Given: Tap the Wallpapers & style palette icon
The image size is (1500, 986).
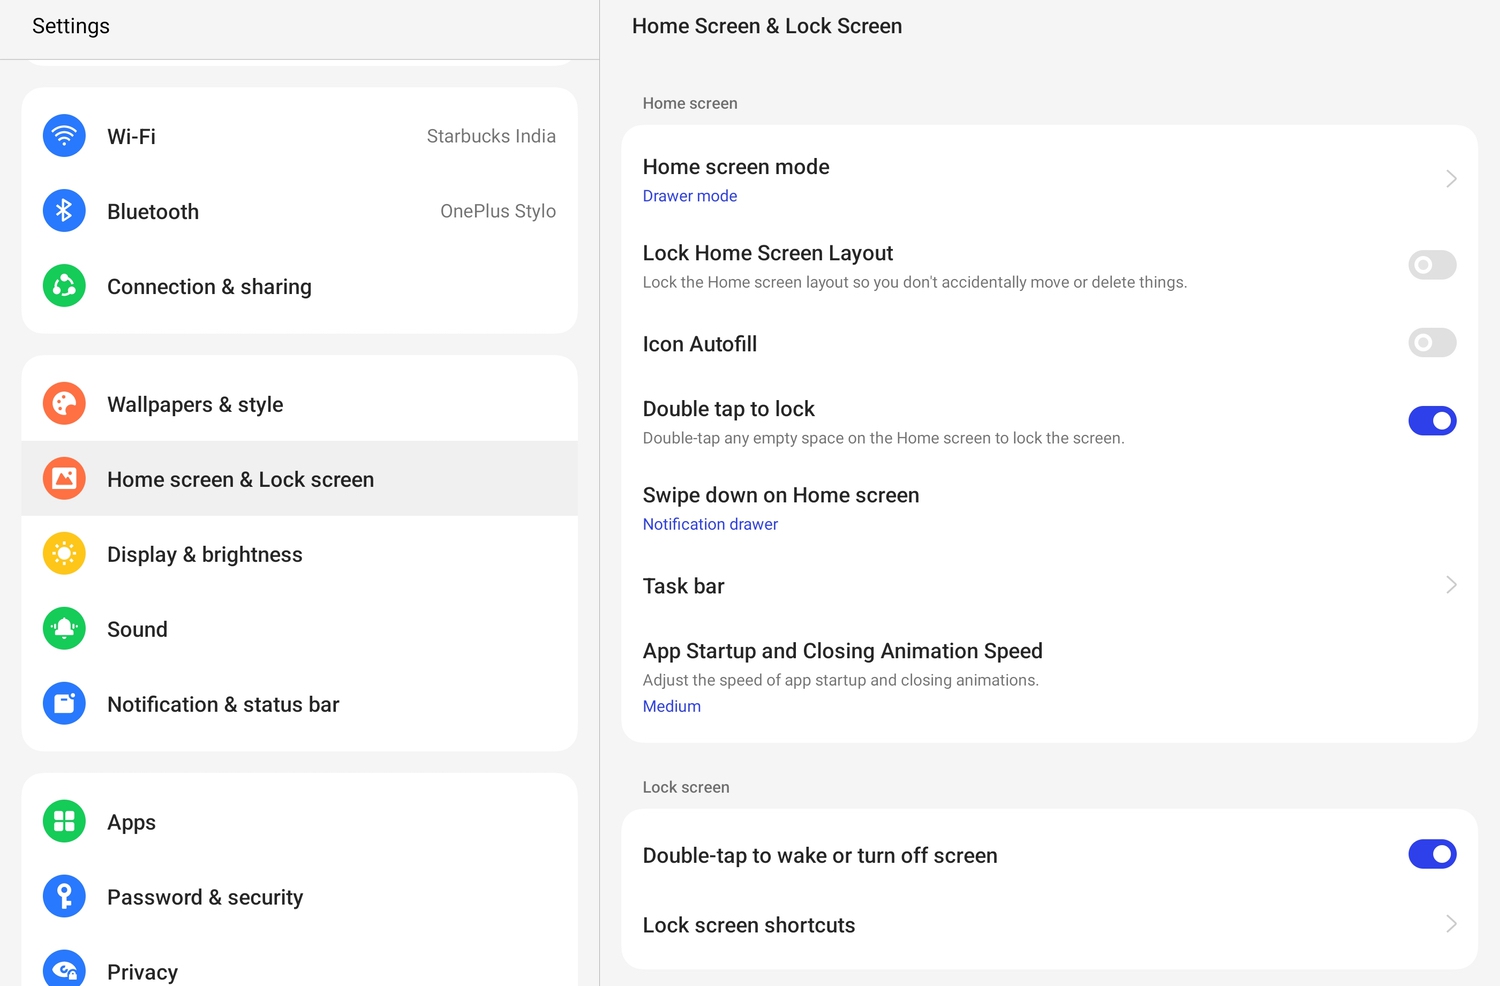Looking at the screenshot, I should click(64, 404).
